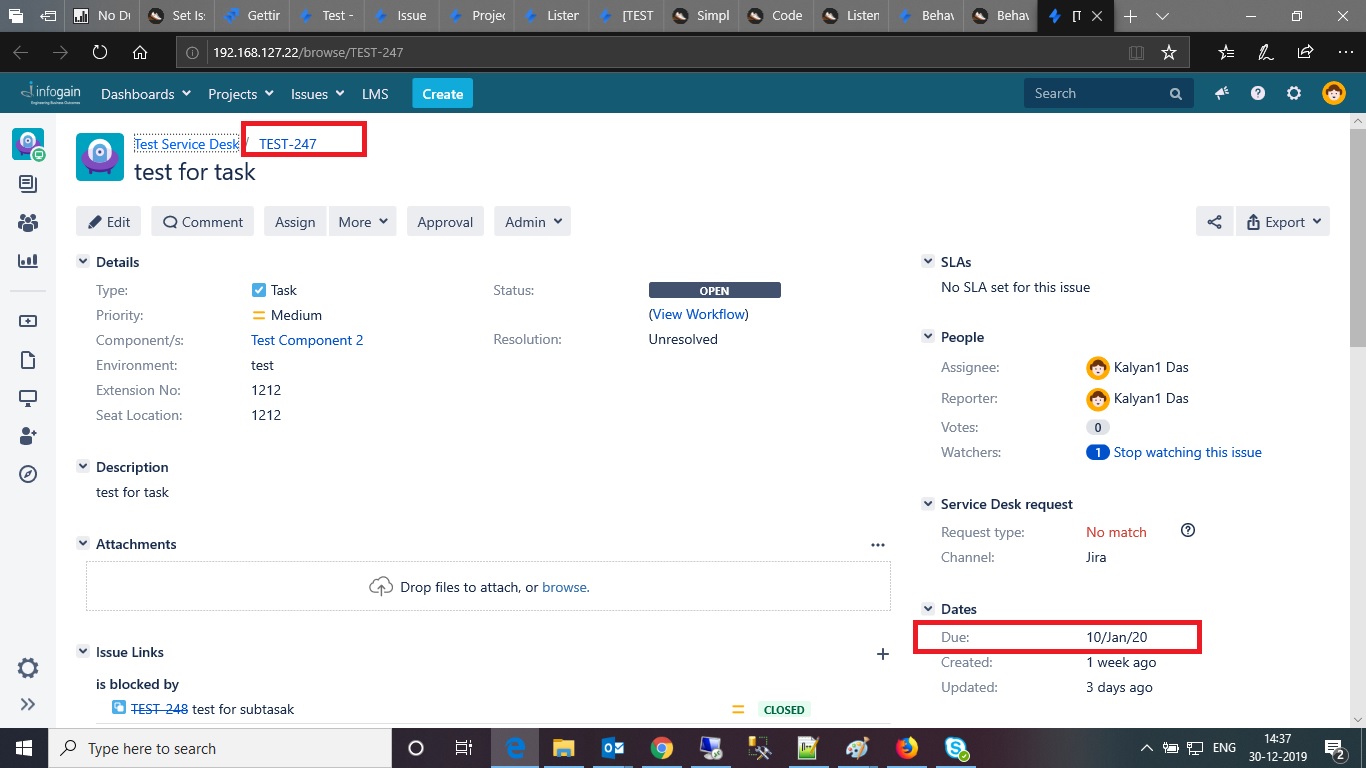The height and width of the screenshot is (768, 1366).
Task: Open the Admin dropdown
Action: click(532, 221)
